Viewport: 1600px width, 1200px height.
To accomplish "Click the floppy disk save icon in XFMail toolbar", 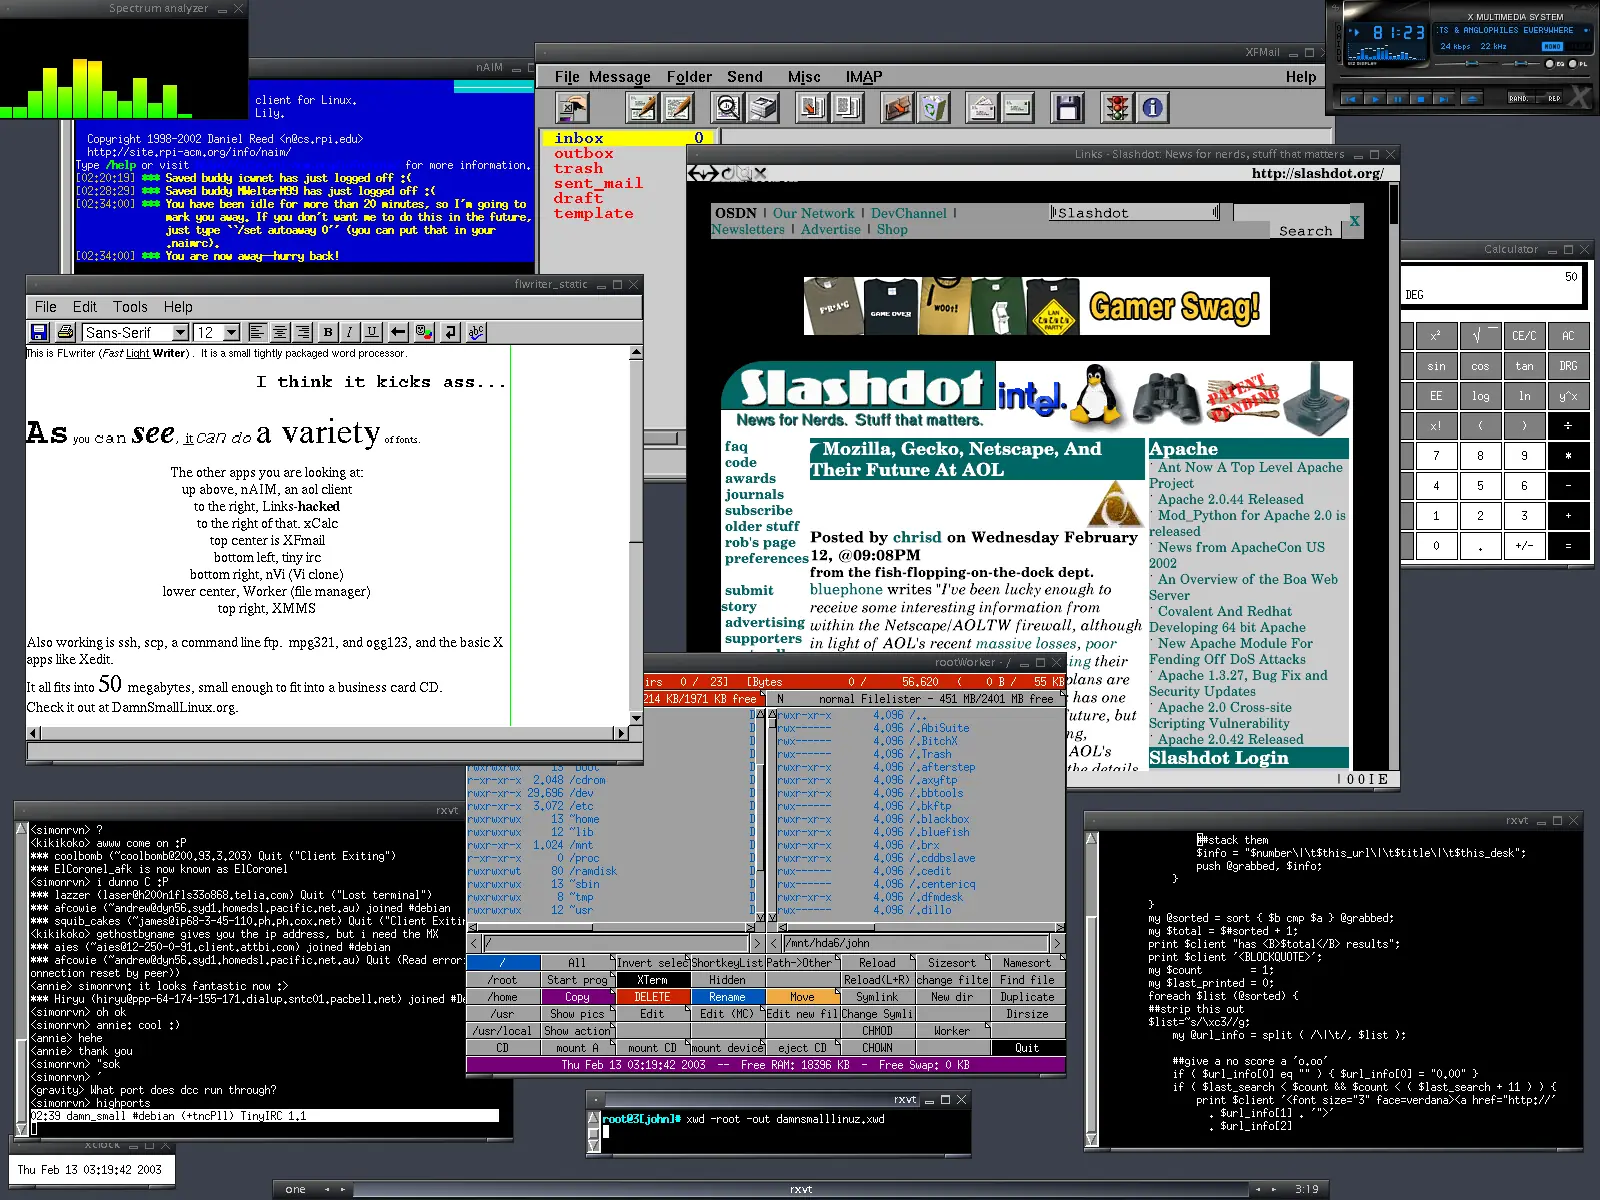I will [1067, 108].
